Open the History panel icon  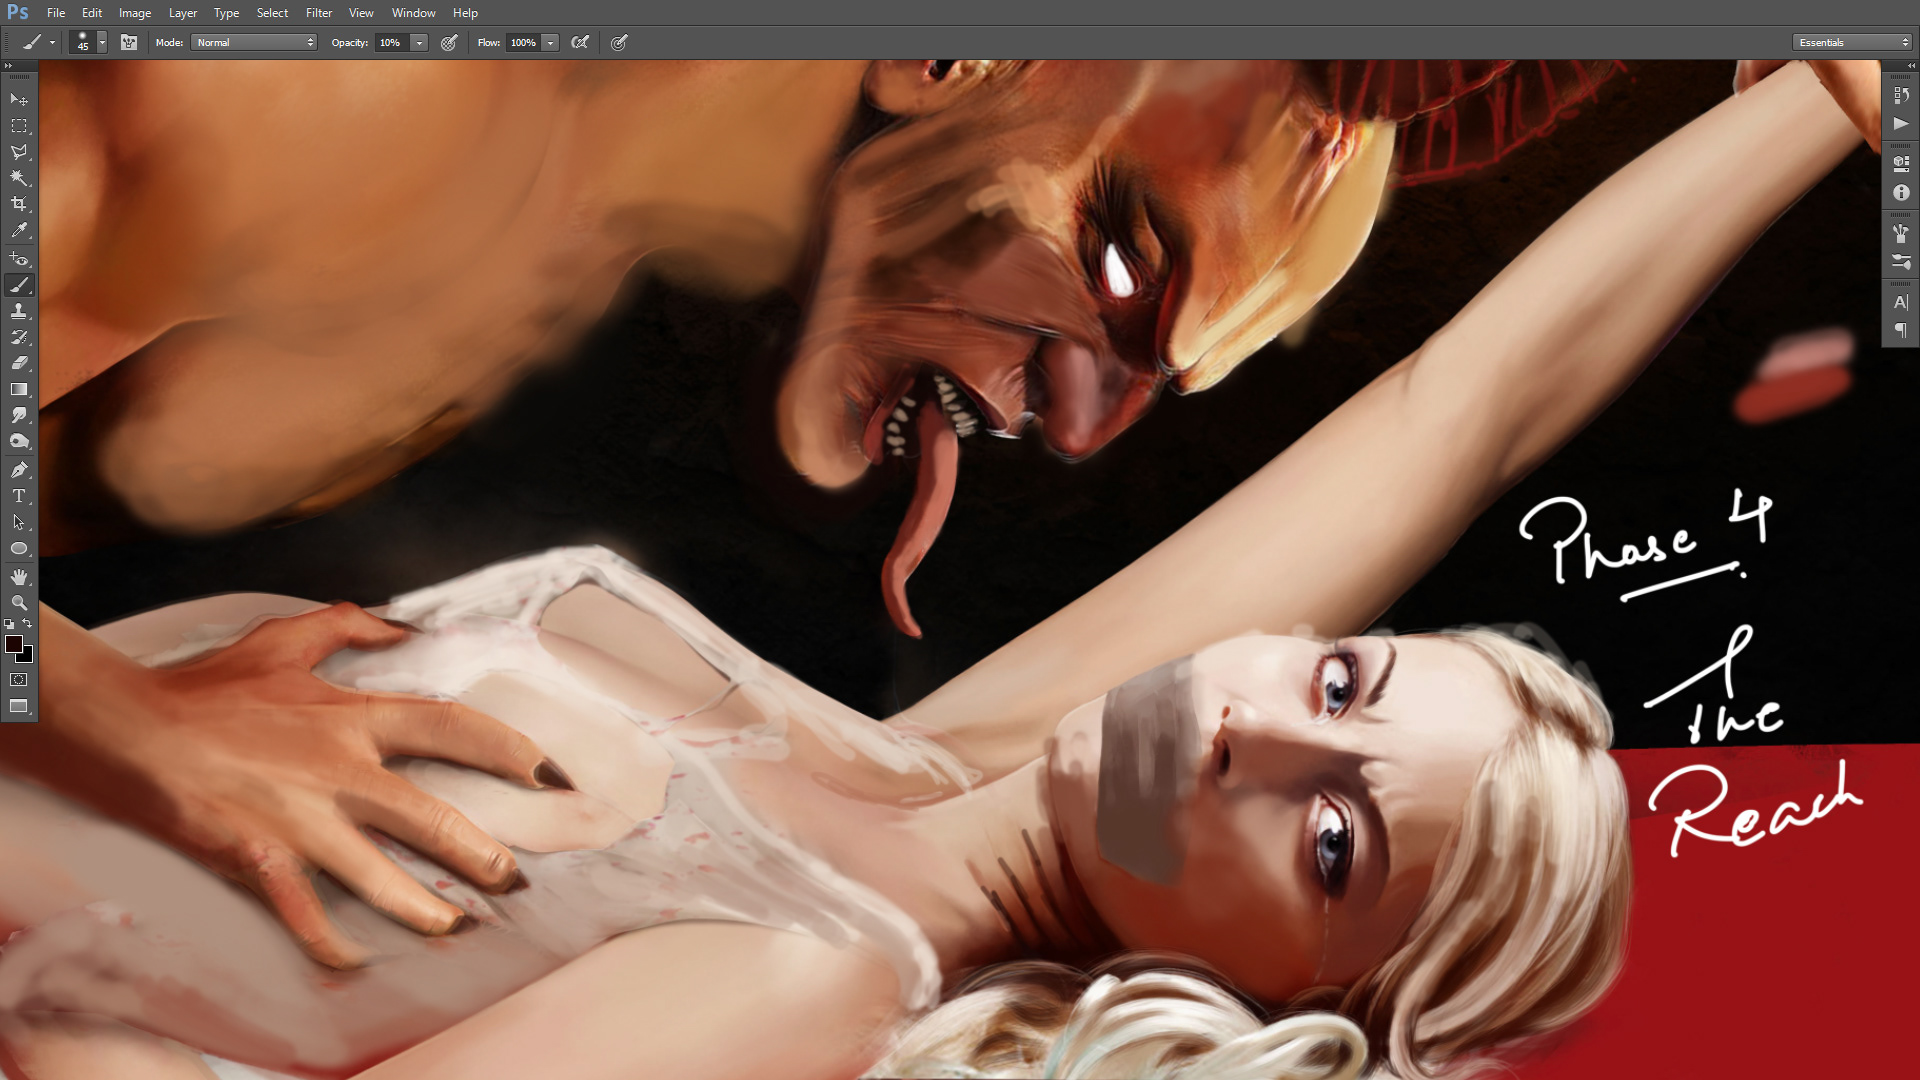[1901, 95]
